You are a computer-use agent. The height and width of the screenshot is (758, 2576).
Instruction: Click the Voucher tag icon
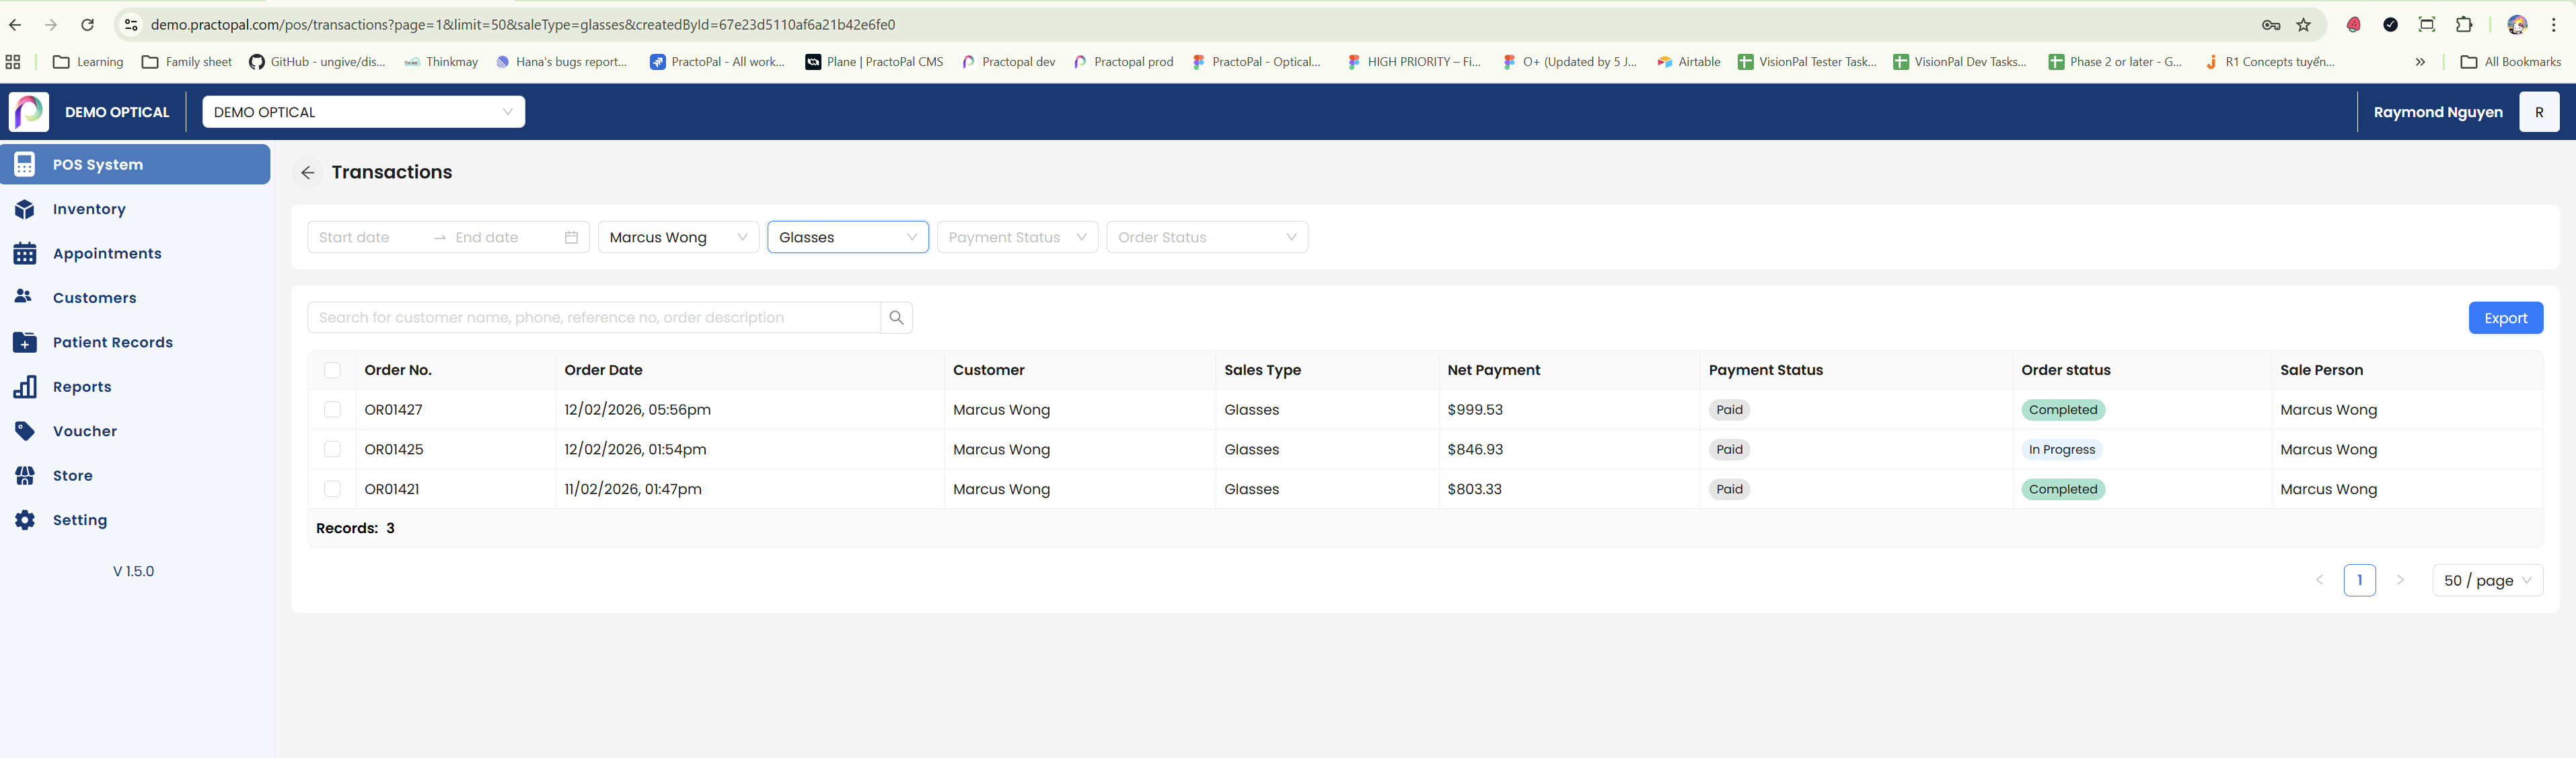[x=25, y=431]
